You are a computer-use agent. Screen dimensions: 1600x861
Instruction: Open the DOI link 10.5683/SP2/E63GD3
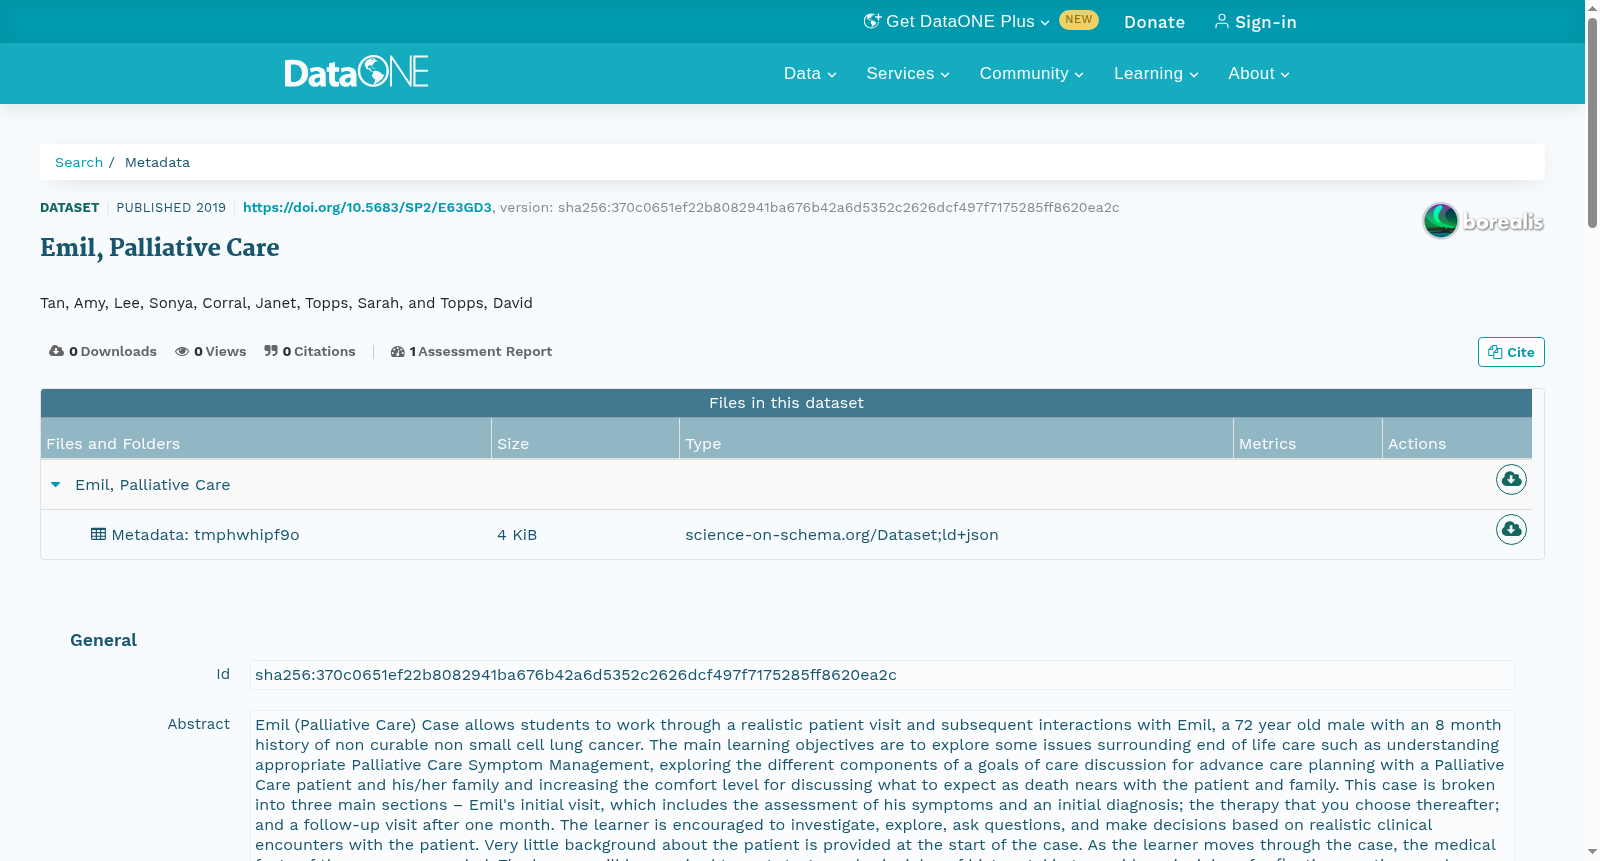pyautogui.click(x=367, y=207)
